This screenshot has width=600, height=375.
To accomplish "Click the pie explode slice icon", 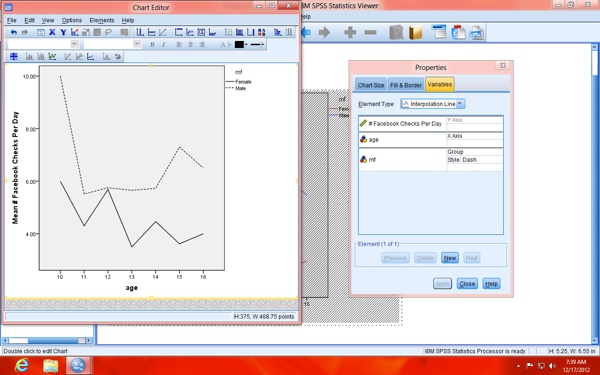I will (118, 57).
